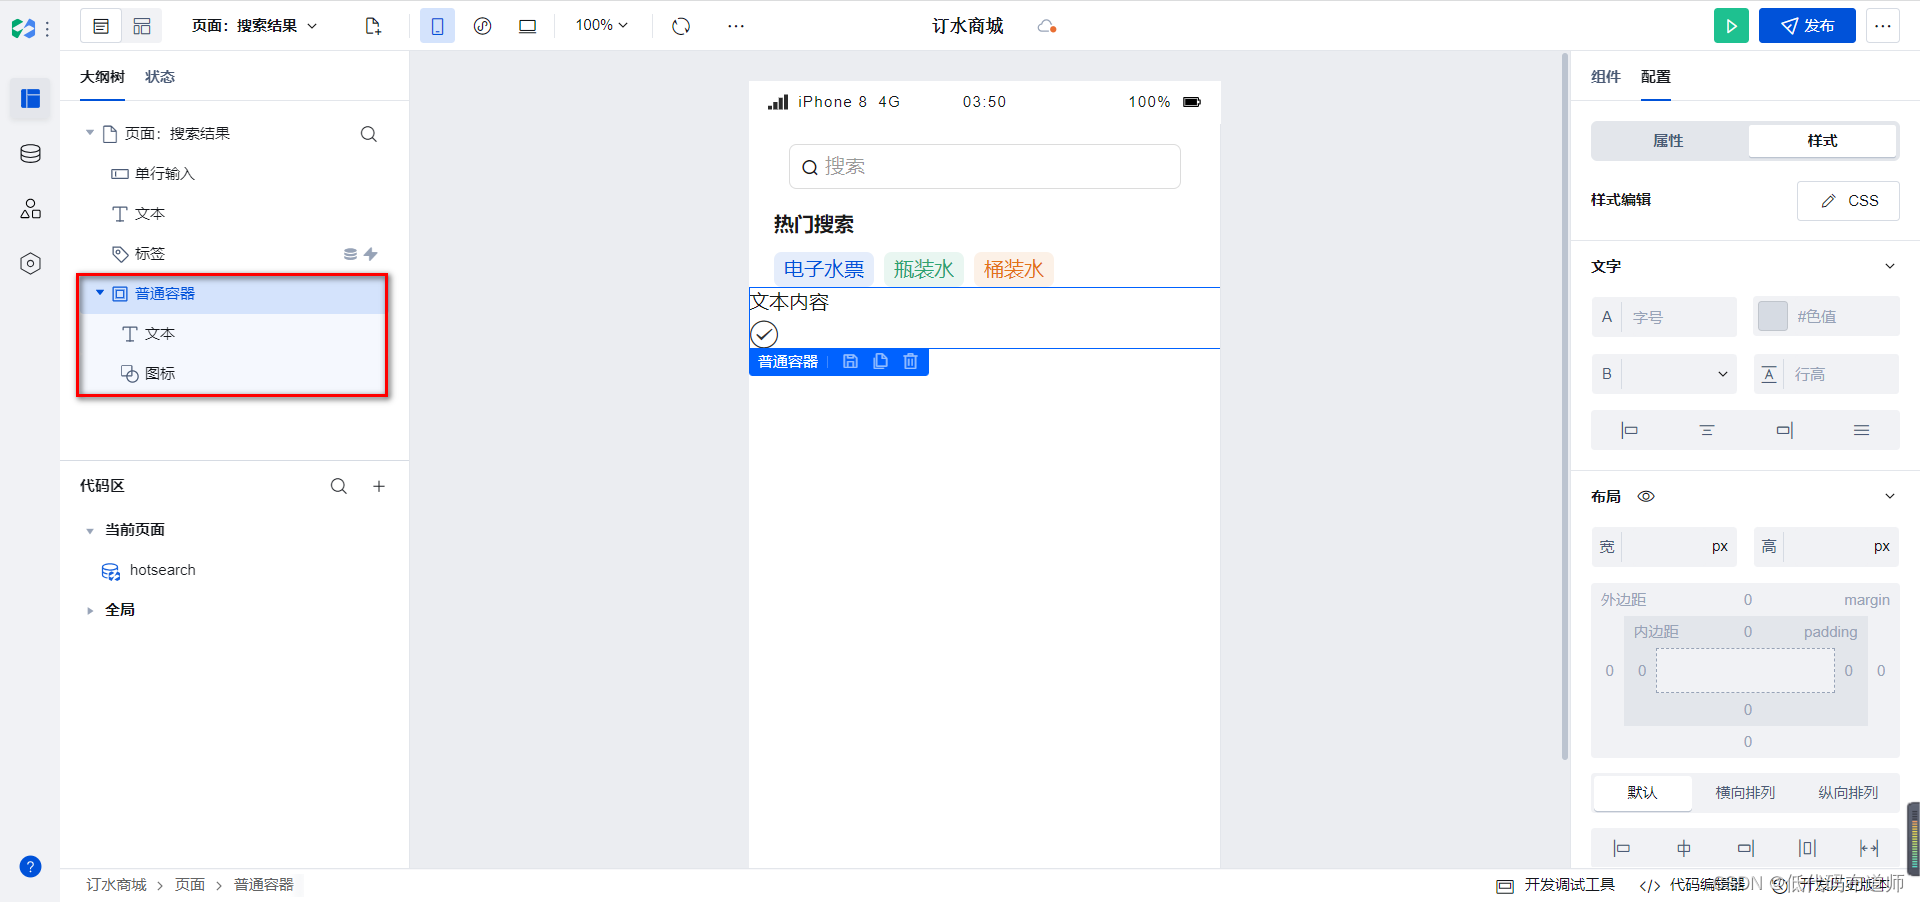Collapse the 页面: 搜索结果 tree node
The width and height of the screenshot is (1920, 902).
tap(90, 133)
